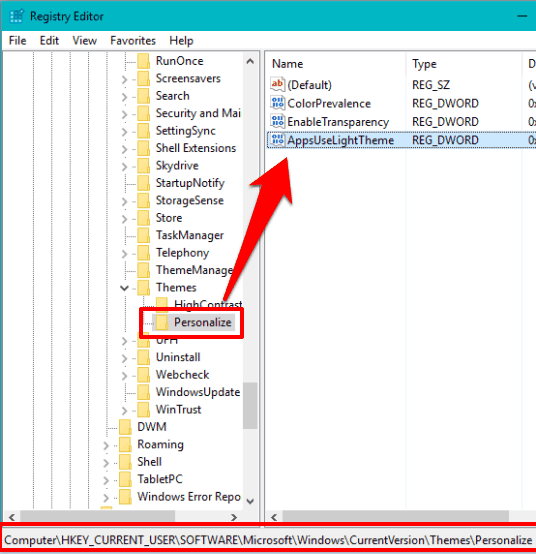536x554 pixels.
Task: Select the ColorPrevalence value name
Action: [x=329, y=103]
